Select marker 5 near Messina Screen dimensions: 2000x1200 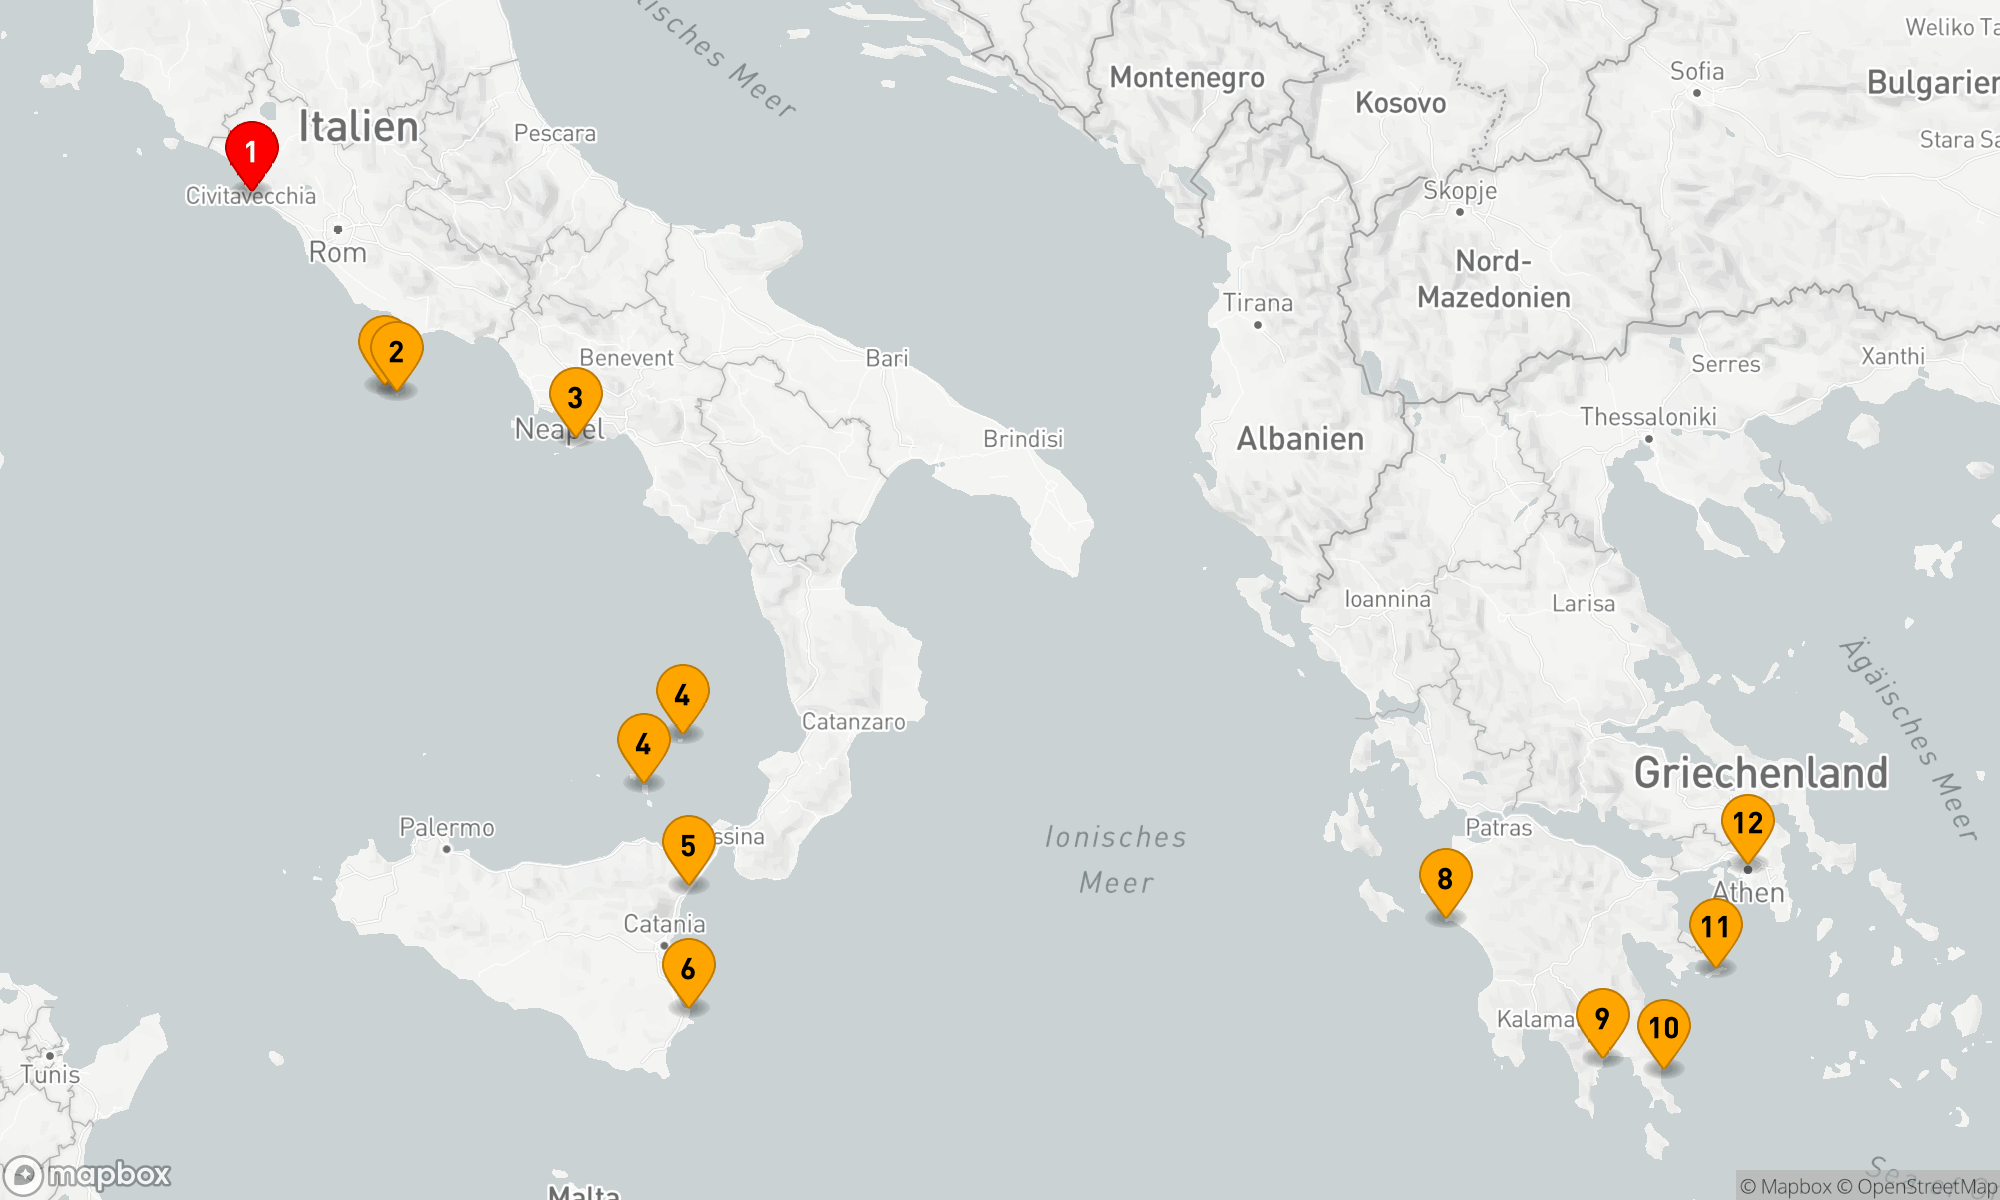[x=688, y=846]
